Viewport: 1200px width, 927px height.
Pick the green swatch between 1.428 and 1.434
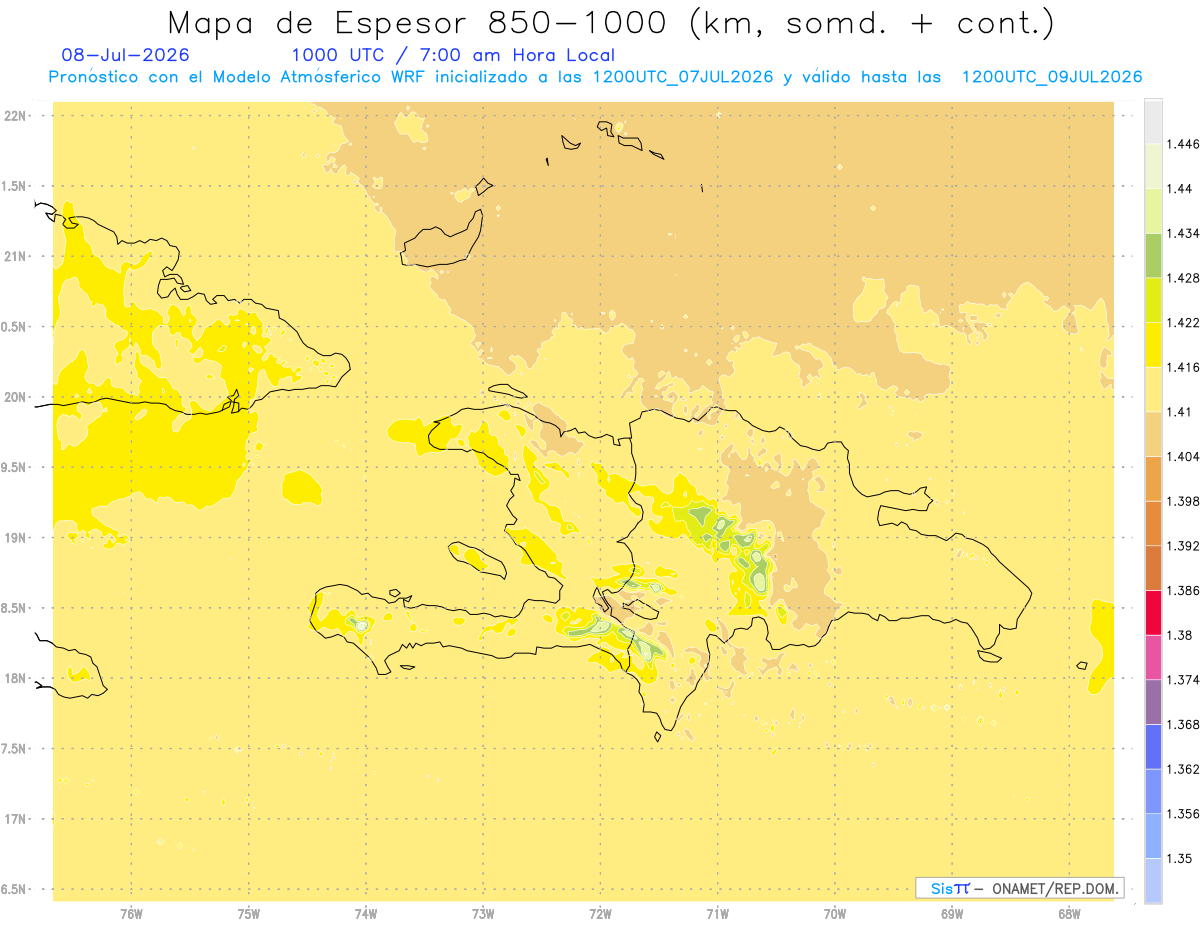tap(1153, 256)
